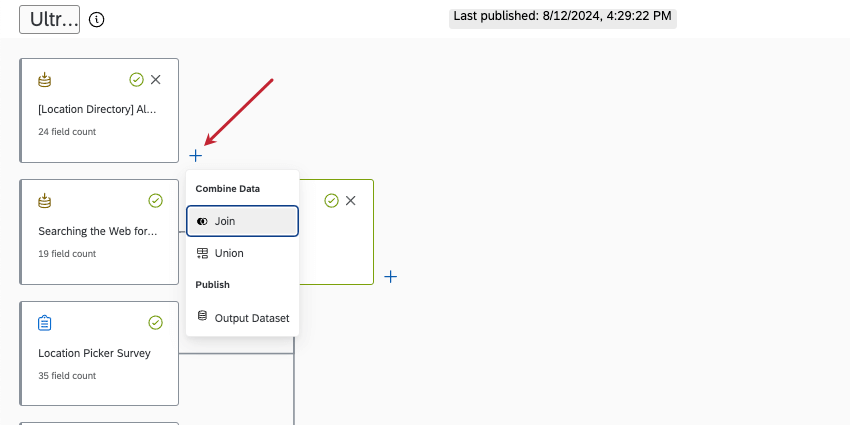Click the '24 field count' label
This screenshot has width=850, height=425.
tap(67, 132)
